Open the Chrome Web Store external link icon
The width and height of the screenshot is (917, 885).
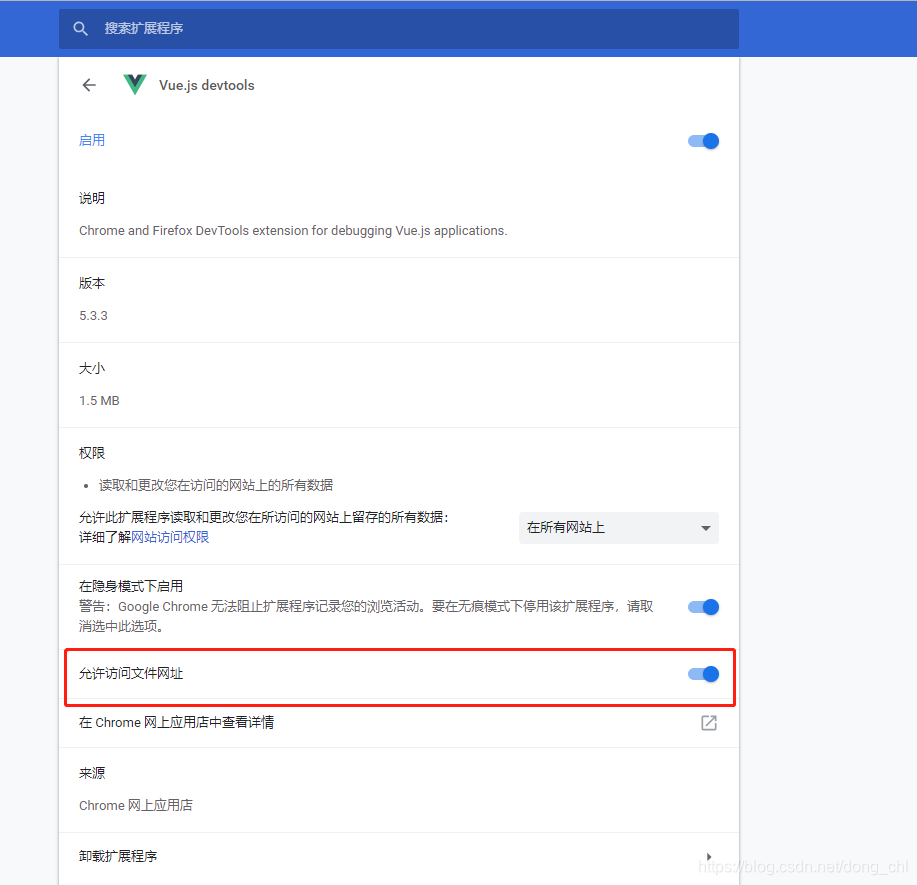(x=709, y=723)
